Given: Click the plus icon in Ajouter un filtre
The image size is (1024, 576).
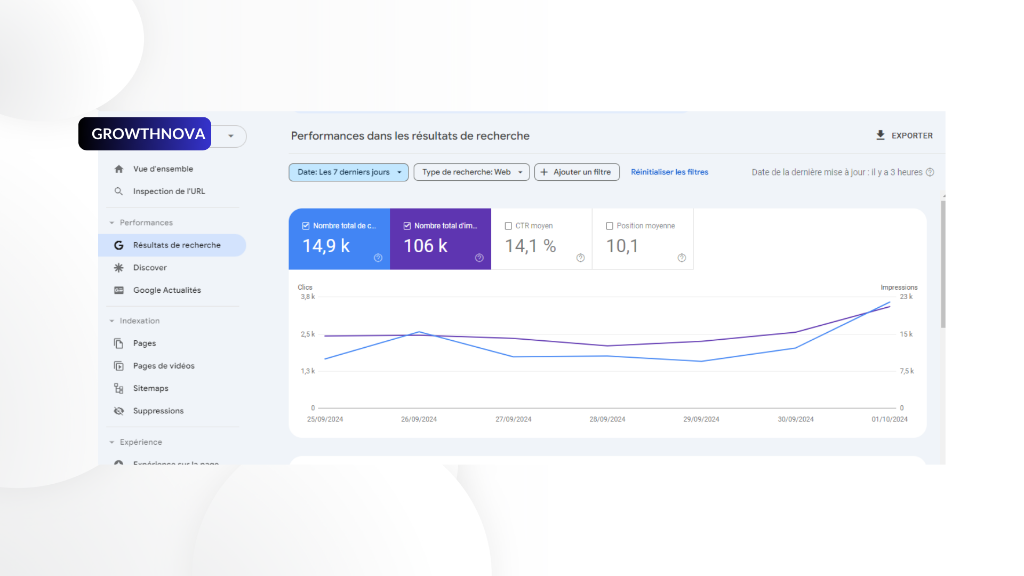Looking at the screenshot, I should (544, 172).
